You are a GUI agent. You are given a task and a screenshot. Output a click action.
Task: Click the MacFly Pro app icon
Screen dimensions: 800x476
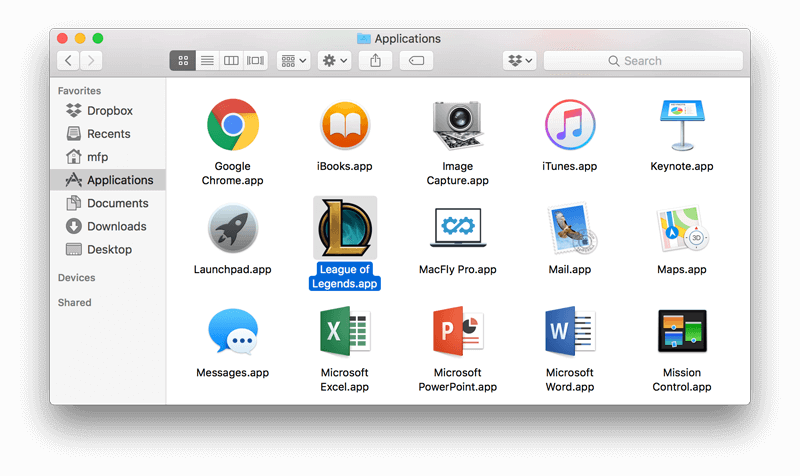click(457, 229)
